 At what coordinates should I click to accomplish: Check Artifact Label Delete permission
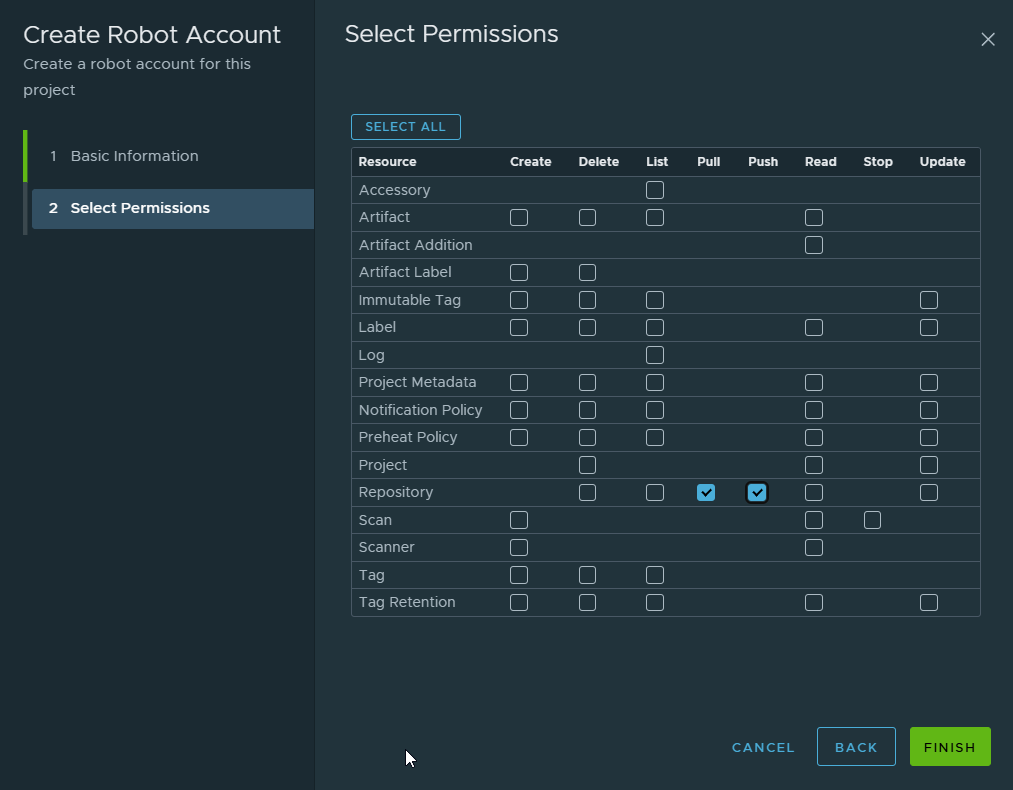(587, 272)
